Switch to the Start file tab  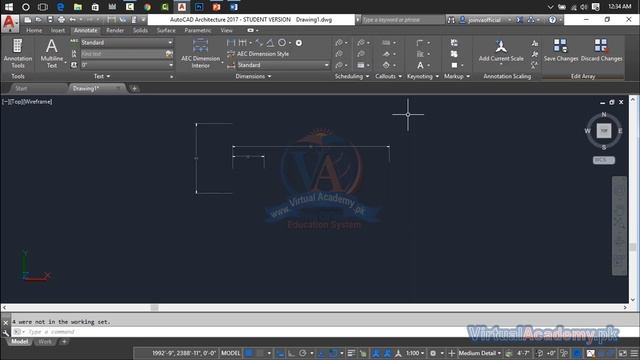pos(21,88)
